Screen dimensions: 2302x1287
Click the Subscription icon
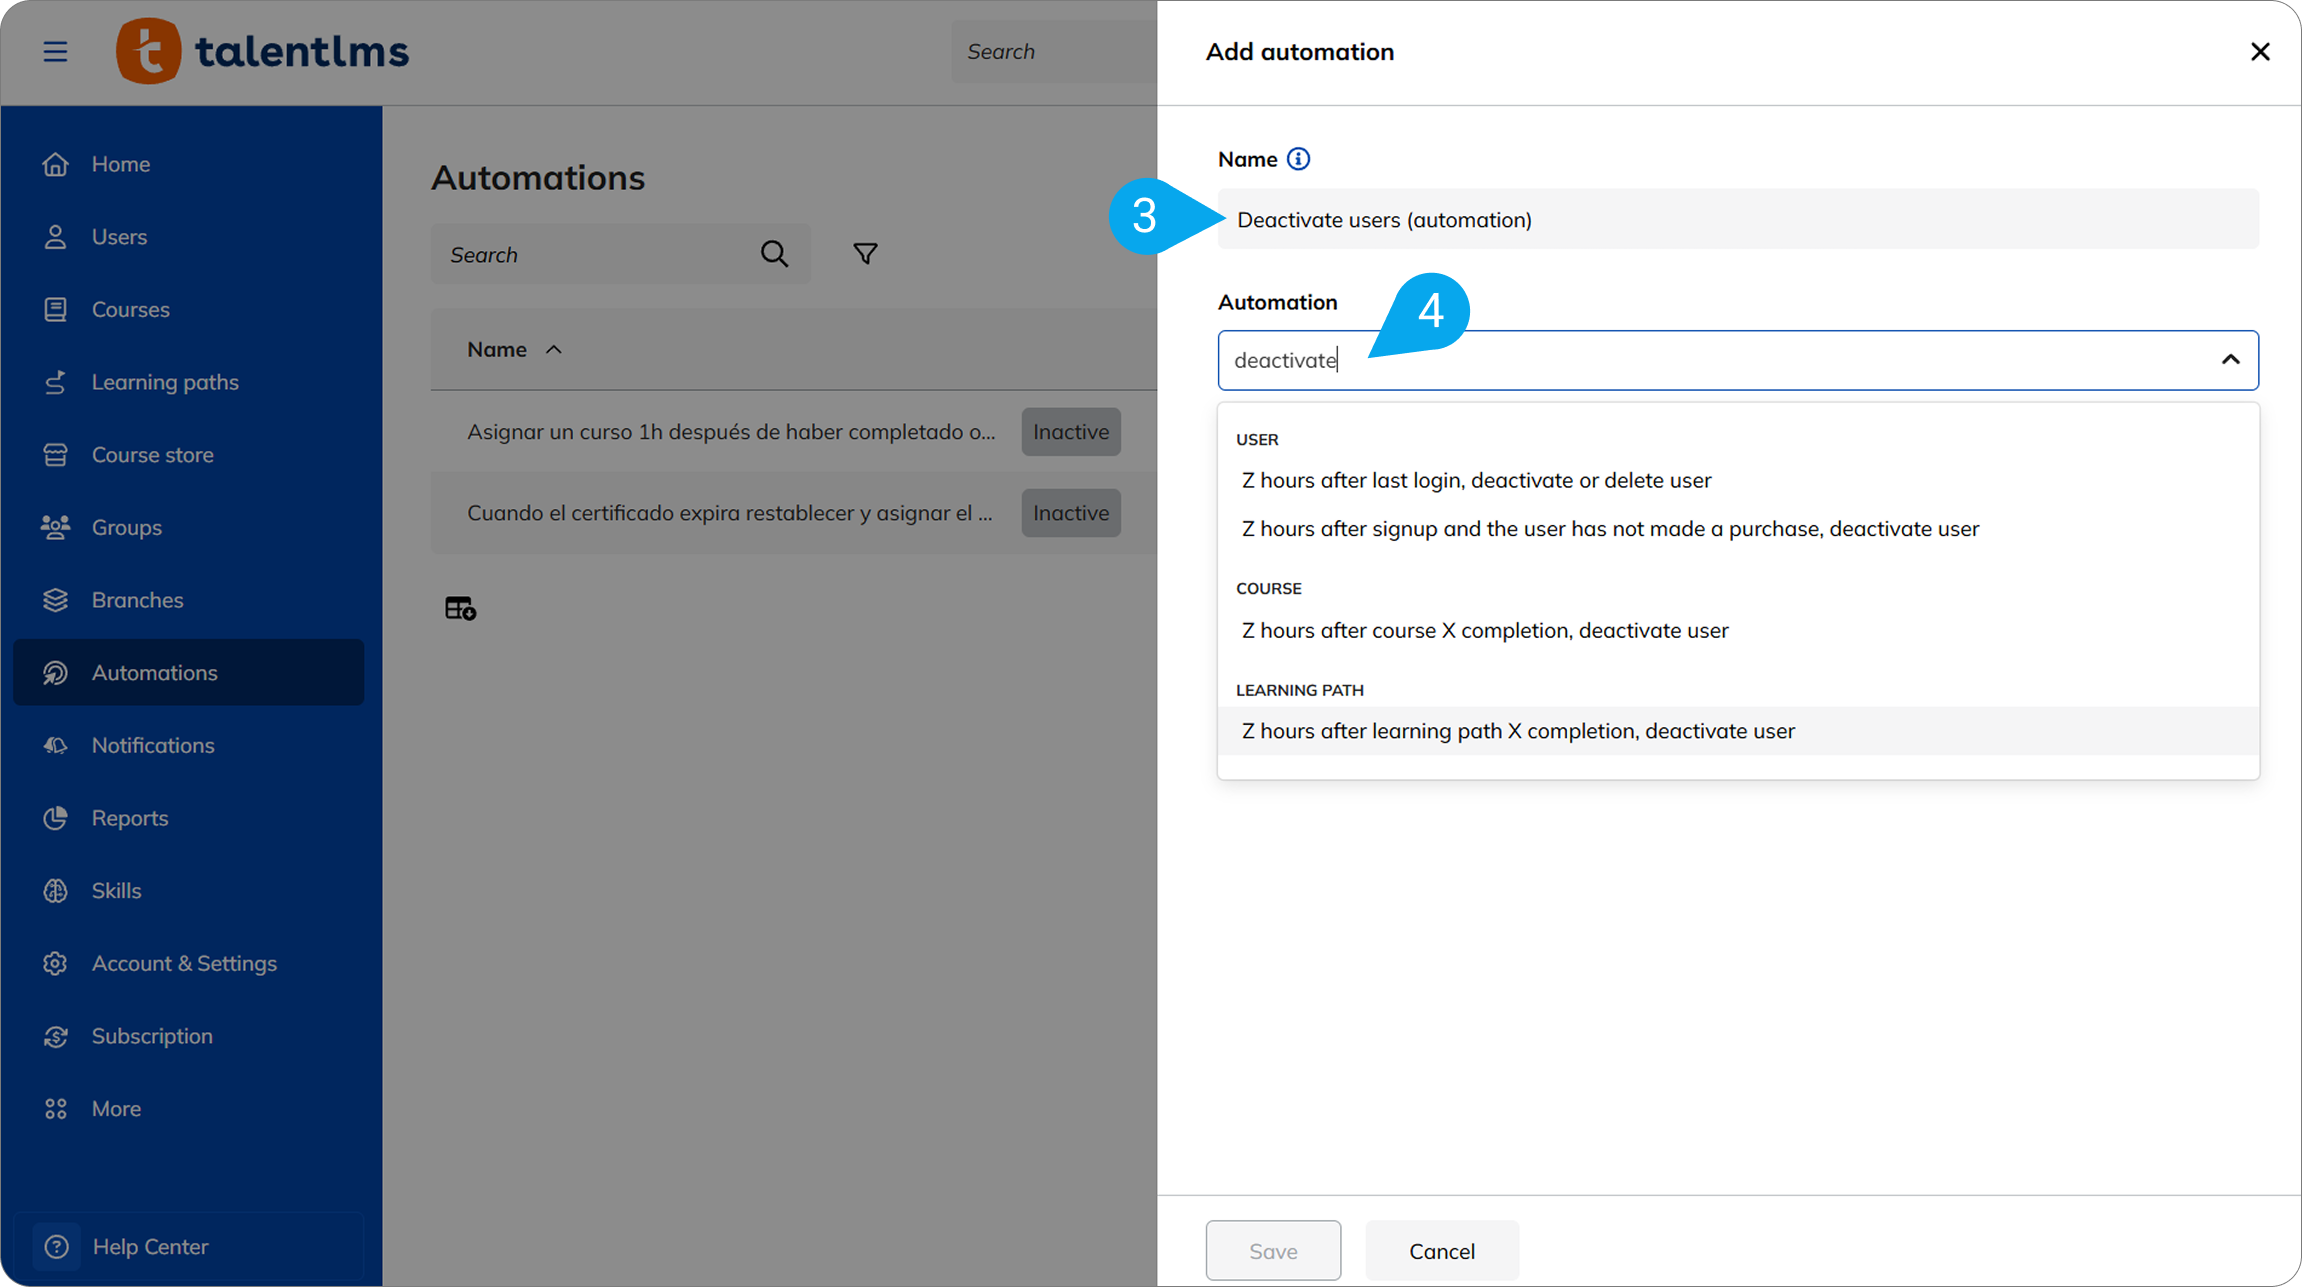[55, 1036]
